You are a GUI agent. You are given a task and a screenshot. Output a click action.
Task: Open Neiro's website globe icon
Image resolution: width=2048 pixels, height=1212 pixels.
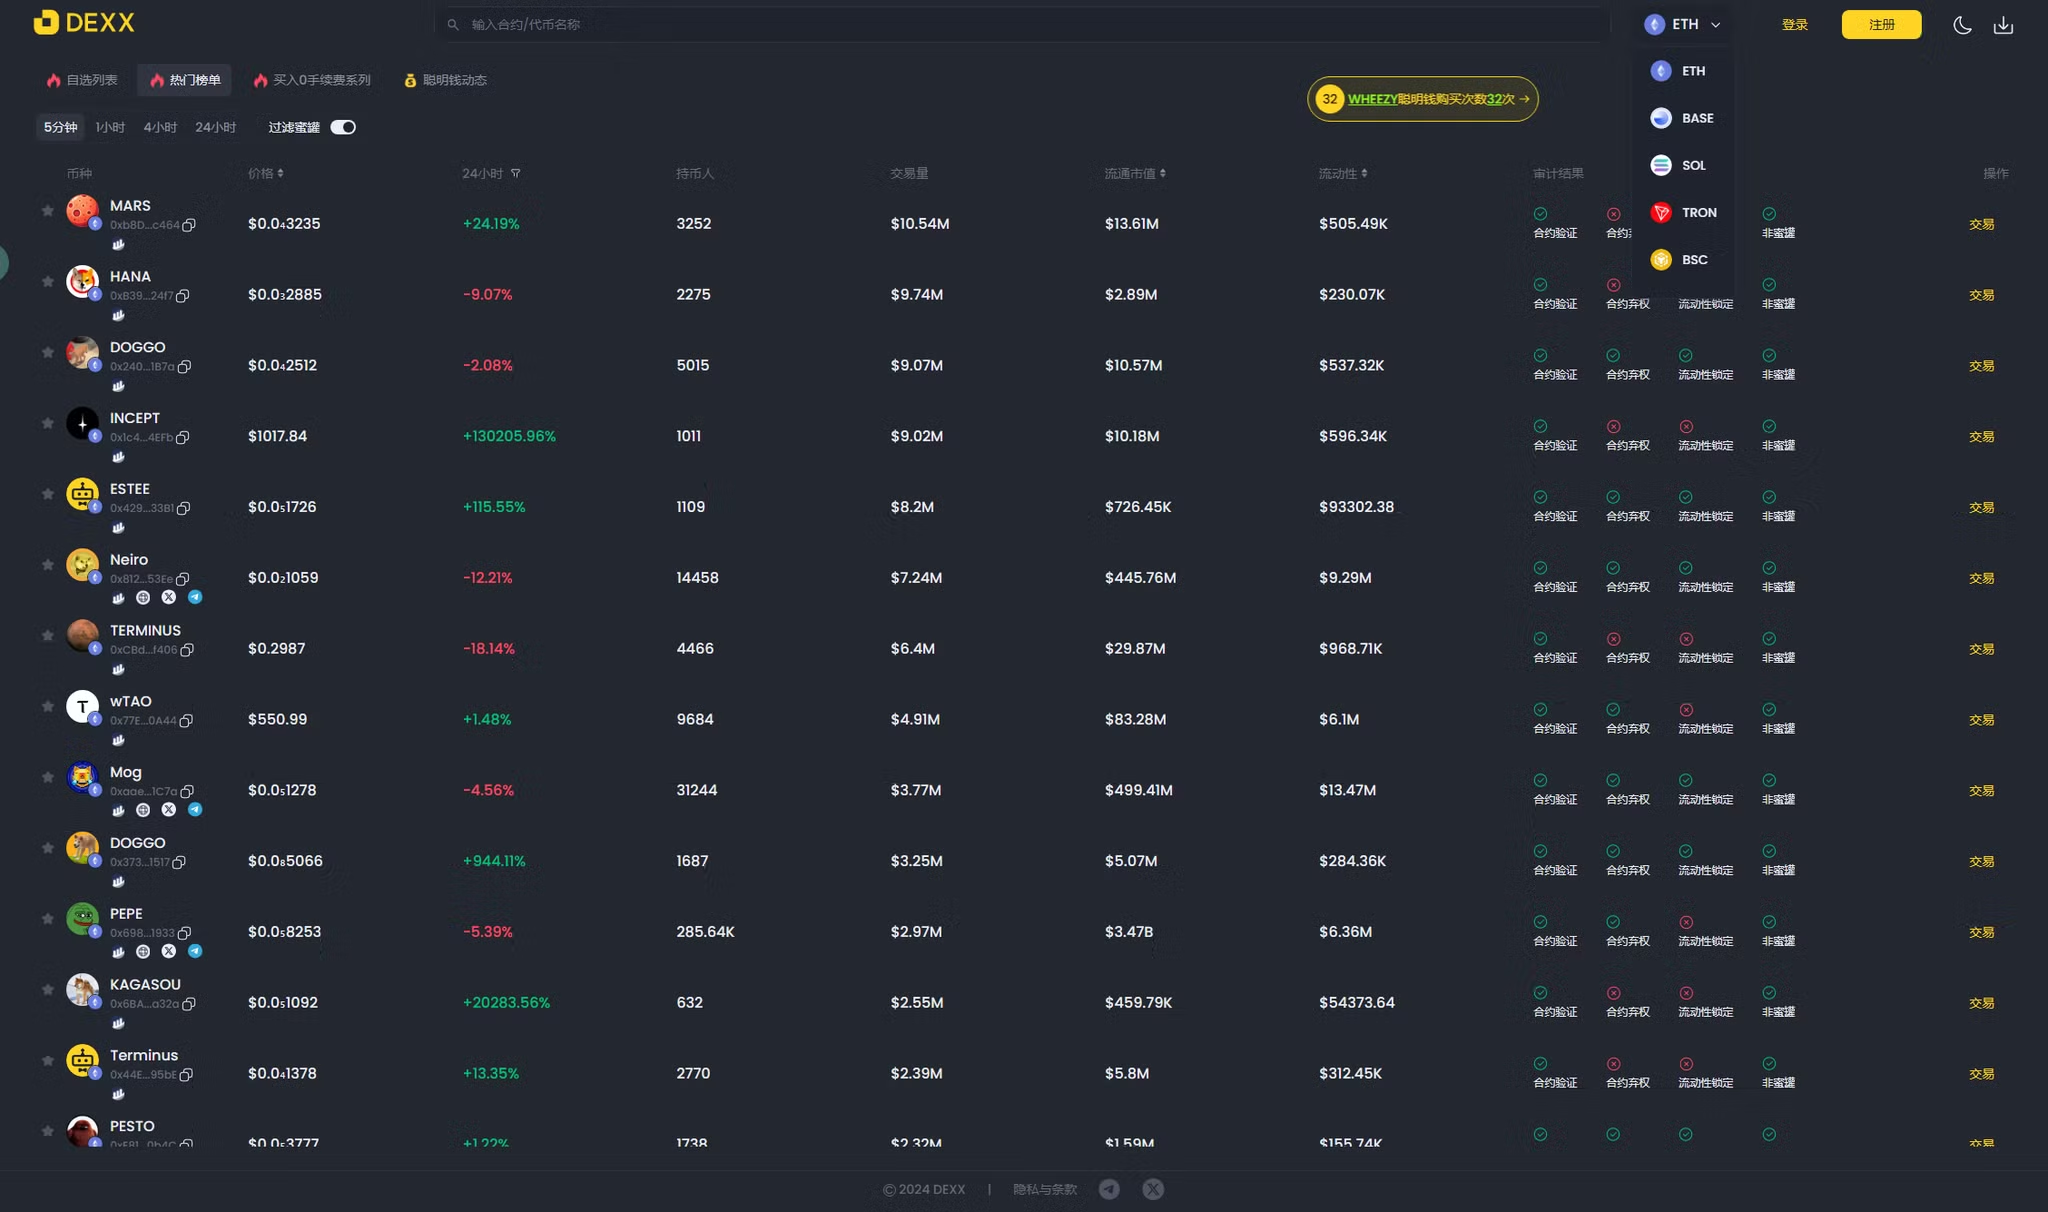tap(143, 597)
